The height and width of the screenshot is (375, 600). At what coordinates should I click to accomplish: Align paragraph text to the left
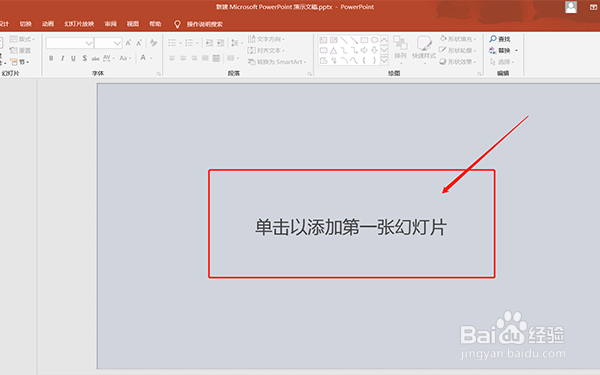172,58
